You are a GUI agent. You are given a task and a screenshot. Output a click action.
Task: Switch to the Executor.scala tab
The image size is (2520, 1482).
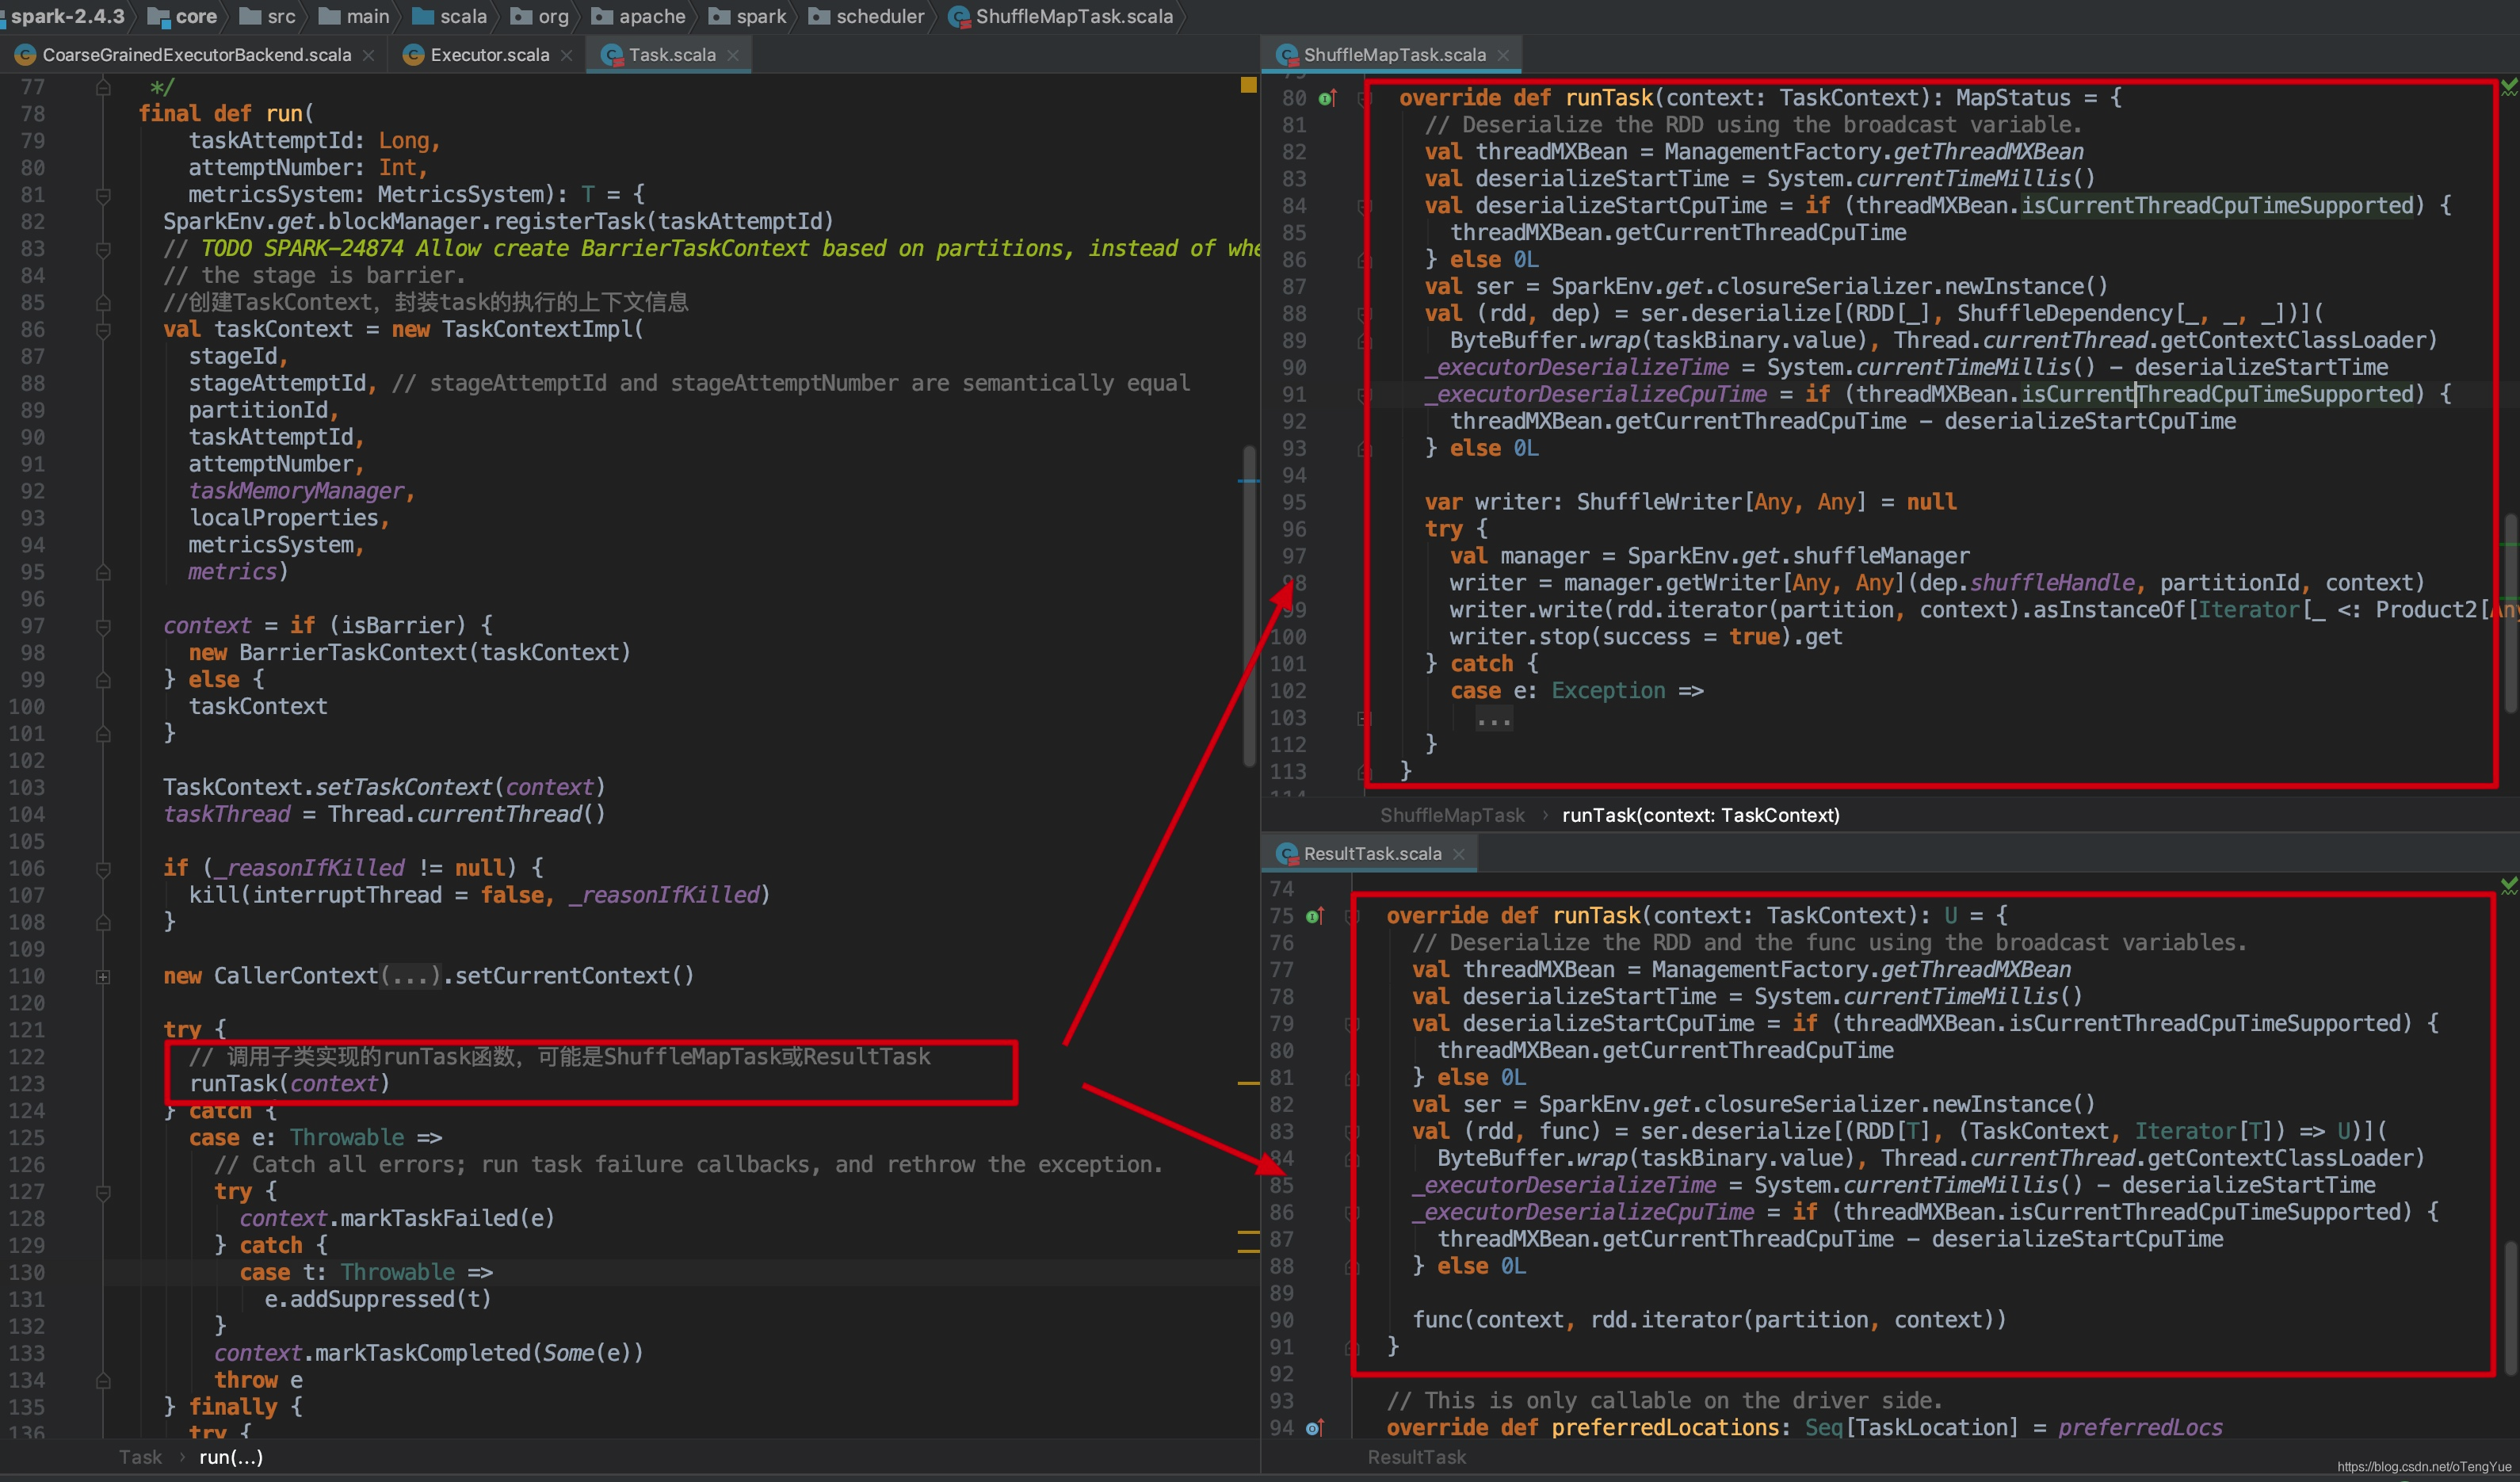click(489, 55)
